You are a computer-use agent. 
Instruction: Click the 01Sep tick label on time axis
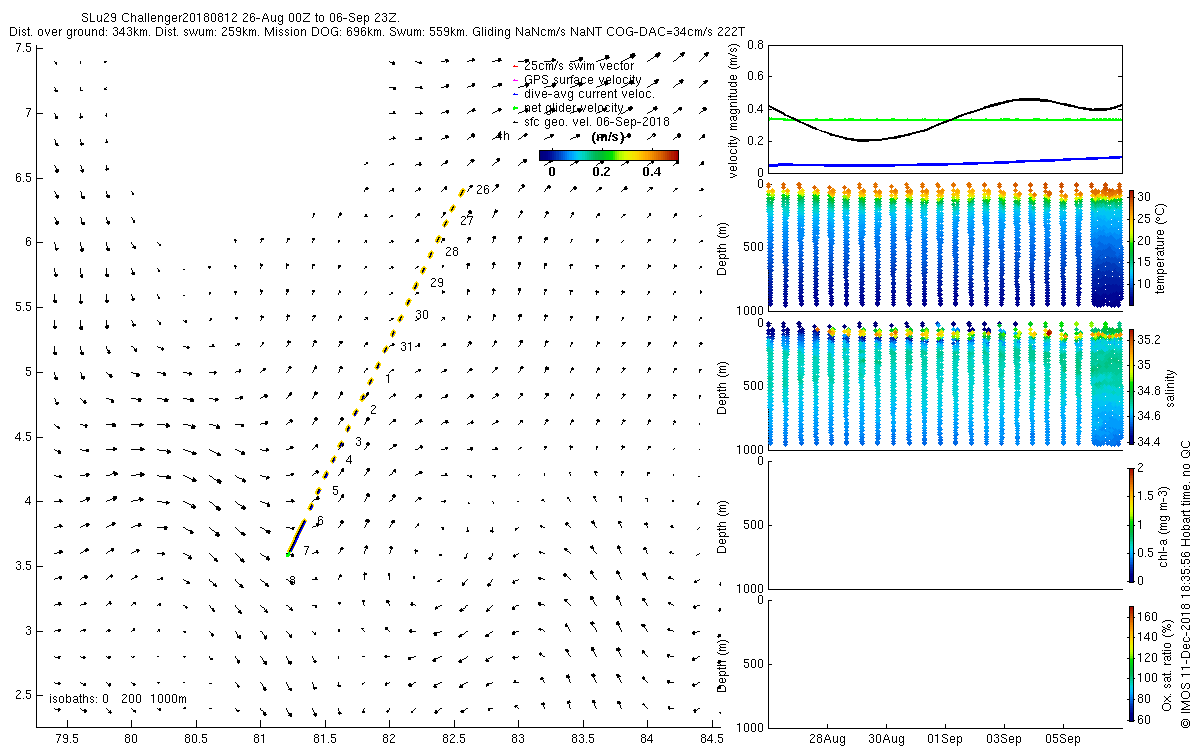945,739
